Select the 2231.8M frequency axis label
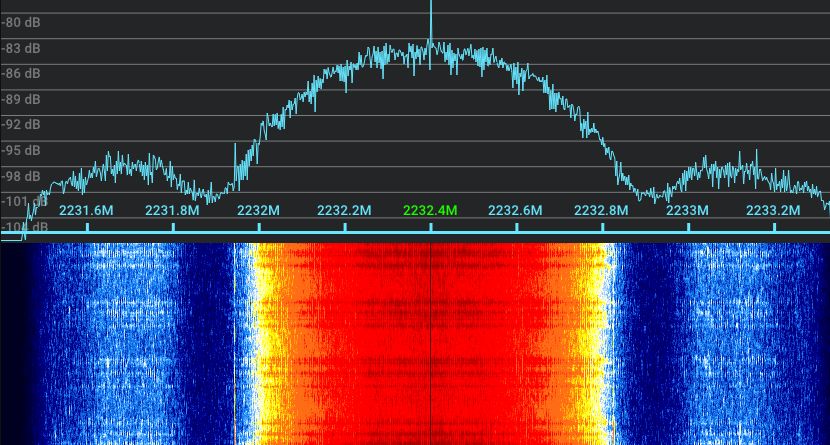Screen dimensions: 830x445 (173, 210)
